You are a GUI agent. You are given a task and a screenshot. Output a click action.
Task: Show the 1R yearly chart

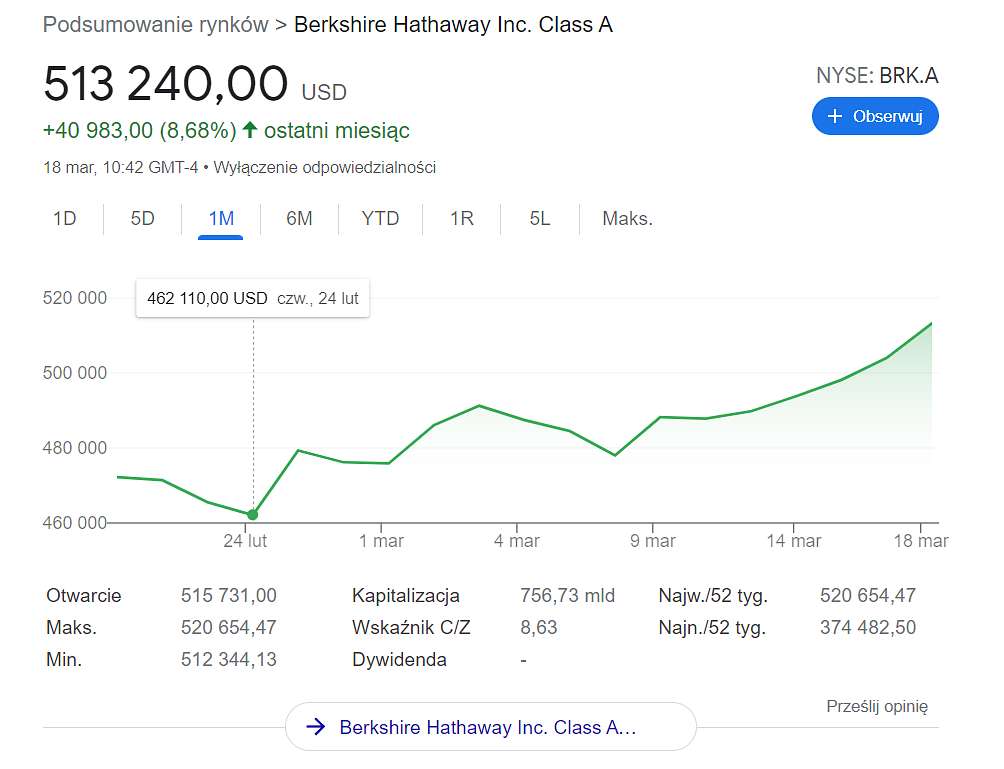tap(462, 219)
